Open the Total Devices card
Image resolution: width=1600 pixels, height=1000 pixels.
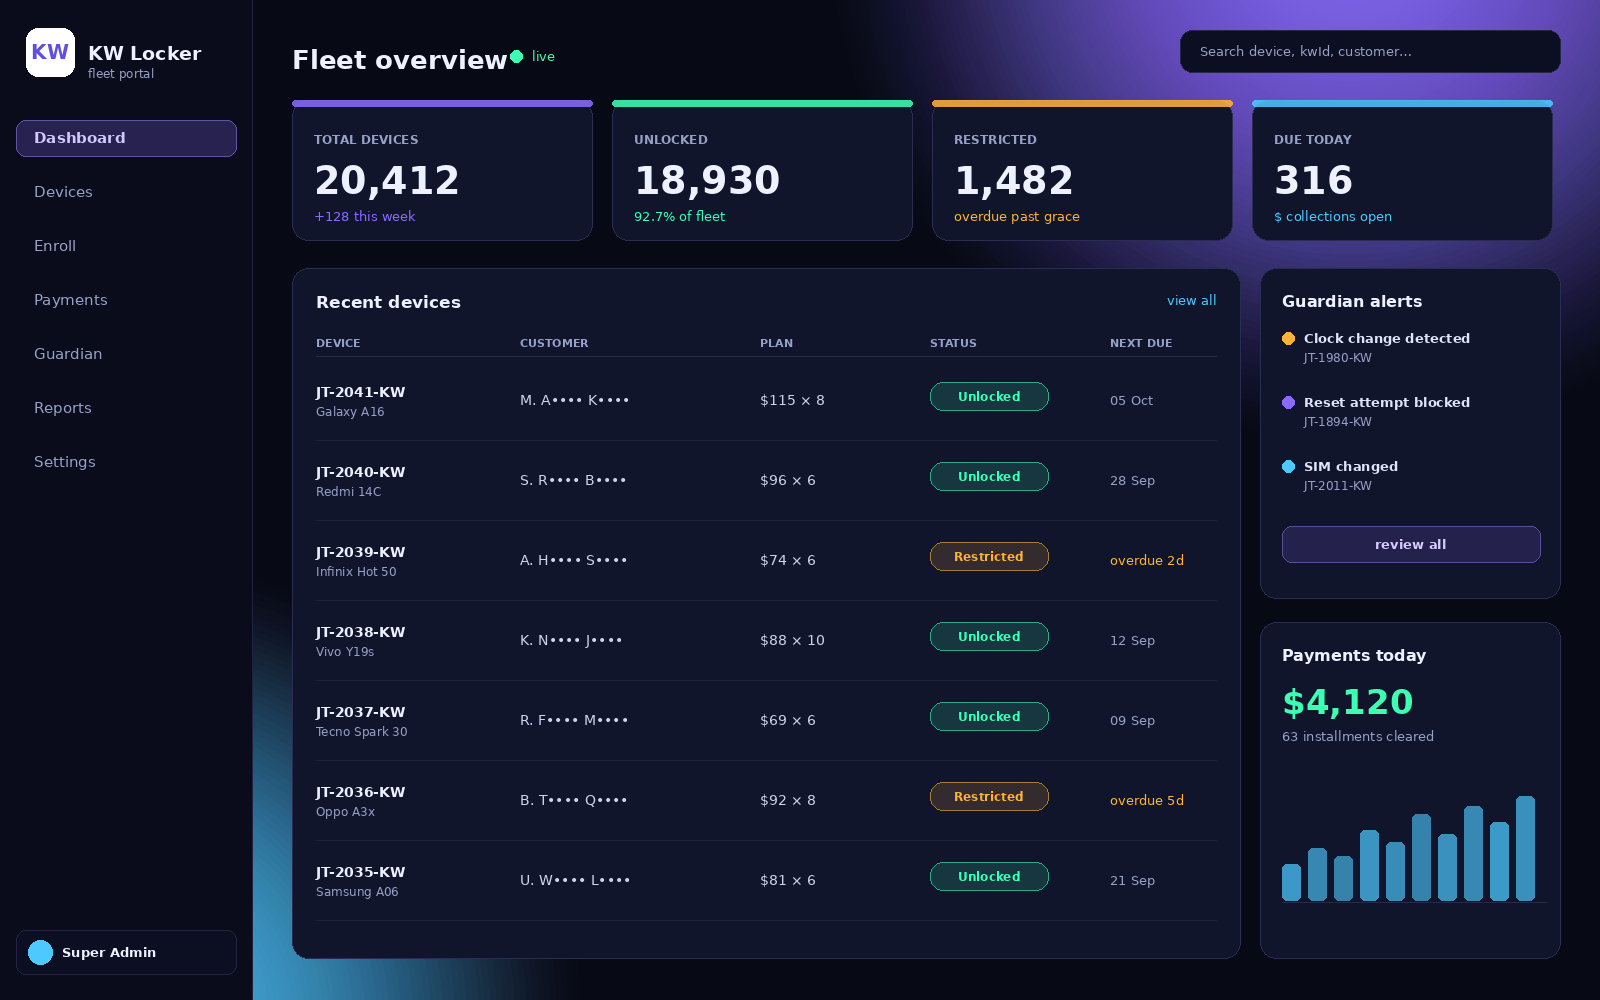tap(442, 170)
